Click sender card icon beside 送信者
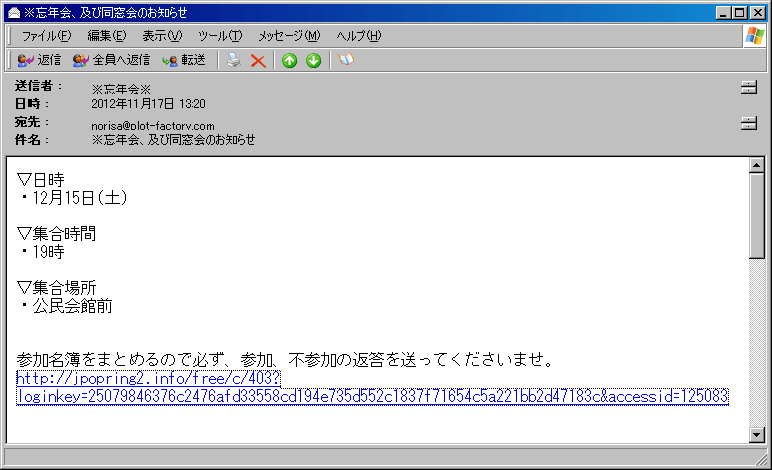The width and height of the screenshot is (772, 470). pos(748,88)
